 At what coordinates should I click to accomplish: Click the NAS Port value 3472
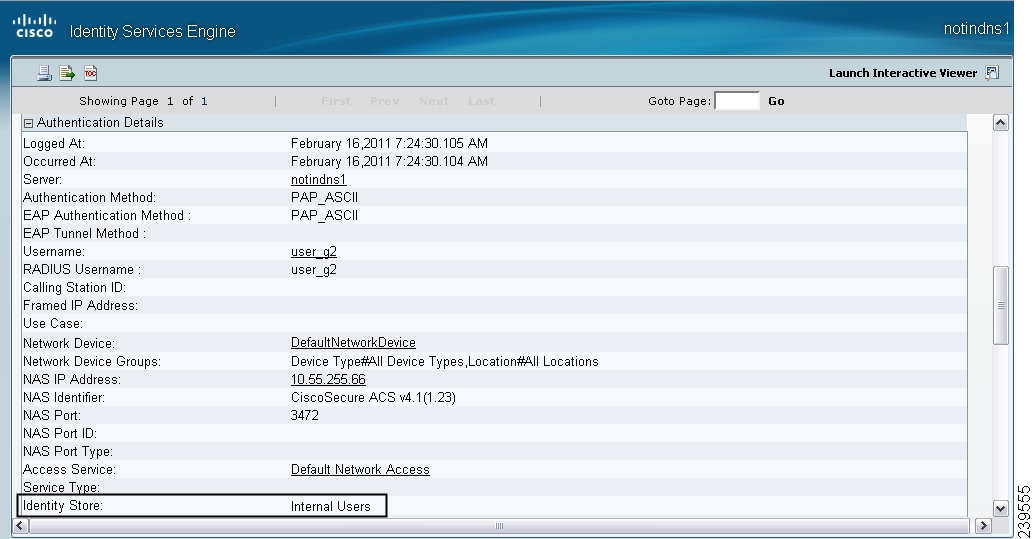coord(305,415)
